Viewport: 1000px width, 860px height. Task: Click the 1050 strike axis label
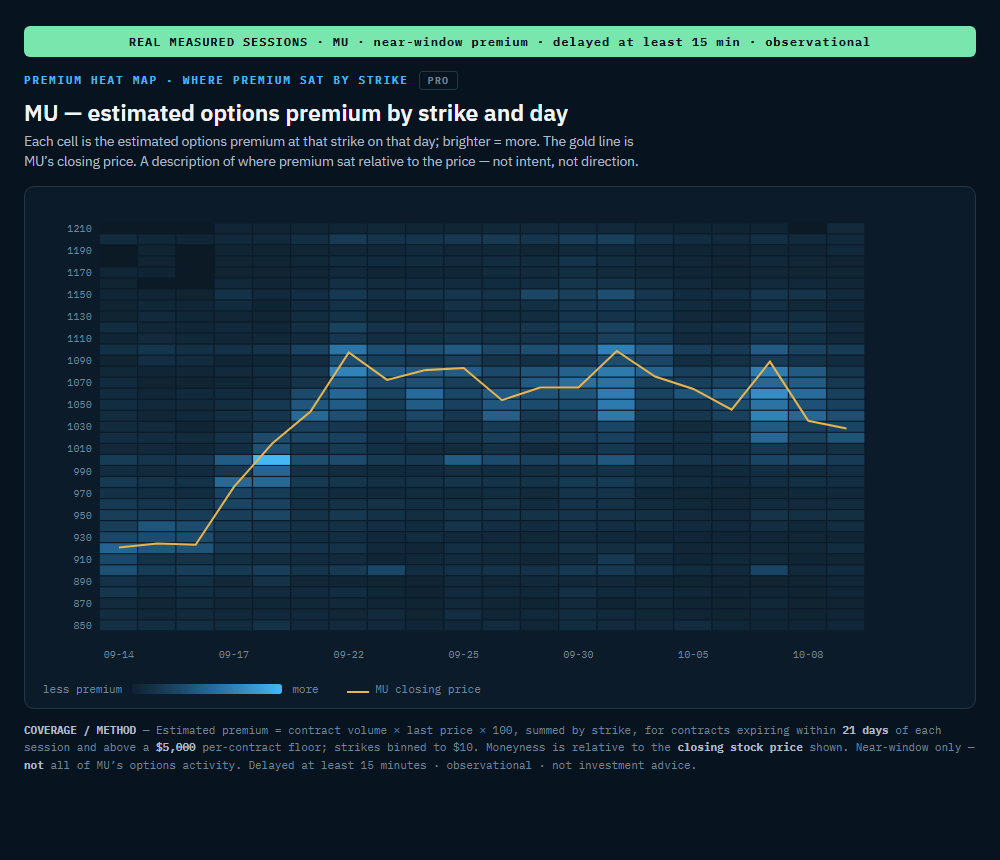pyautogui.click(x=80, y=405)
